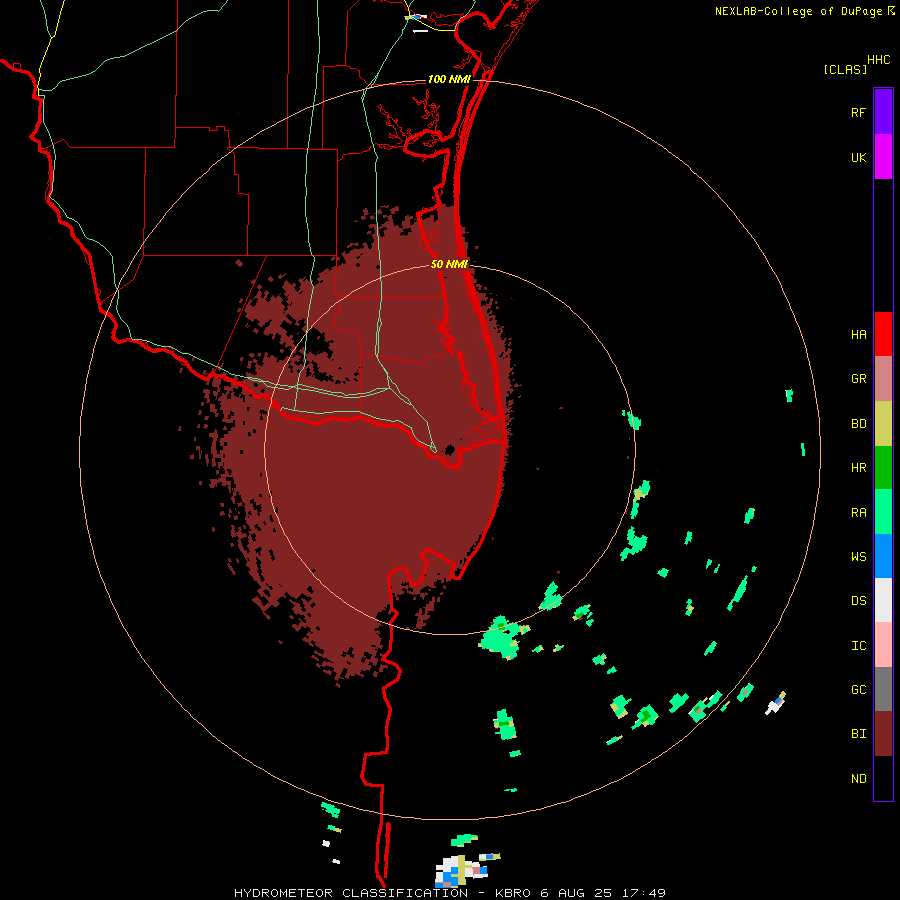Click the 'HA' legend label
The height and width of the screenshot is (900, 900).
(x=858, y=335)
